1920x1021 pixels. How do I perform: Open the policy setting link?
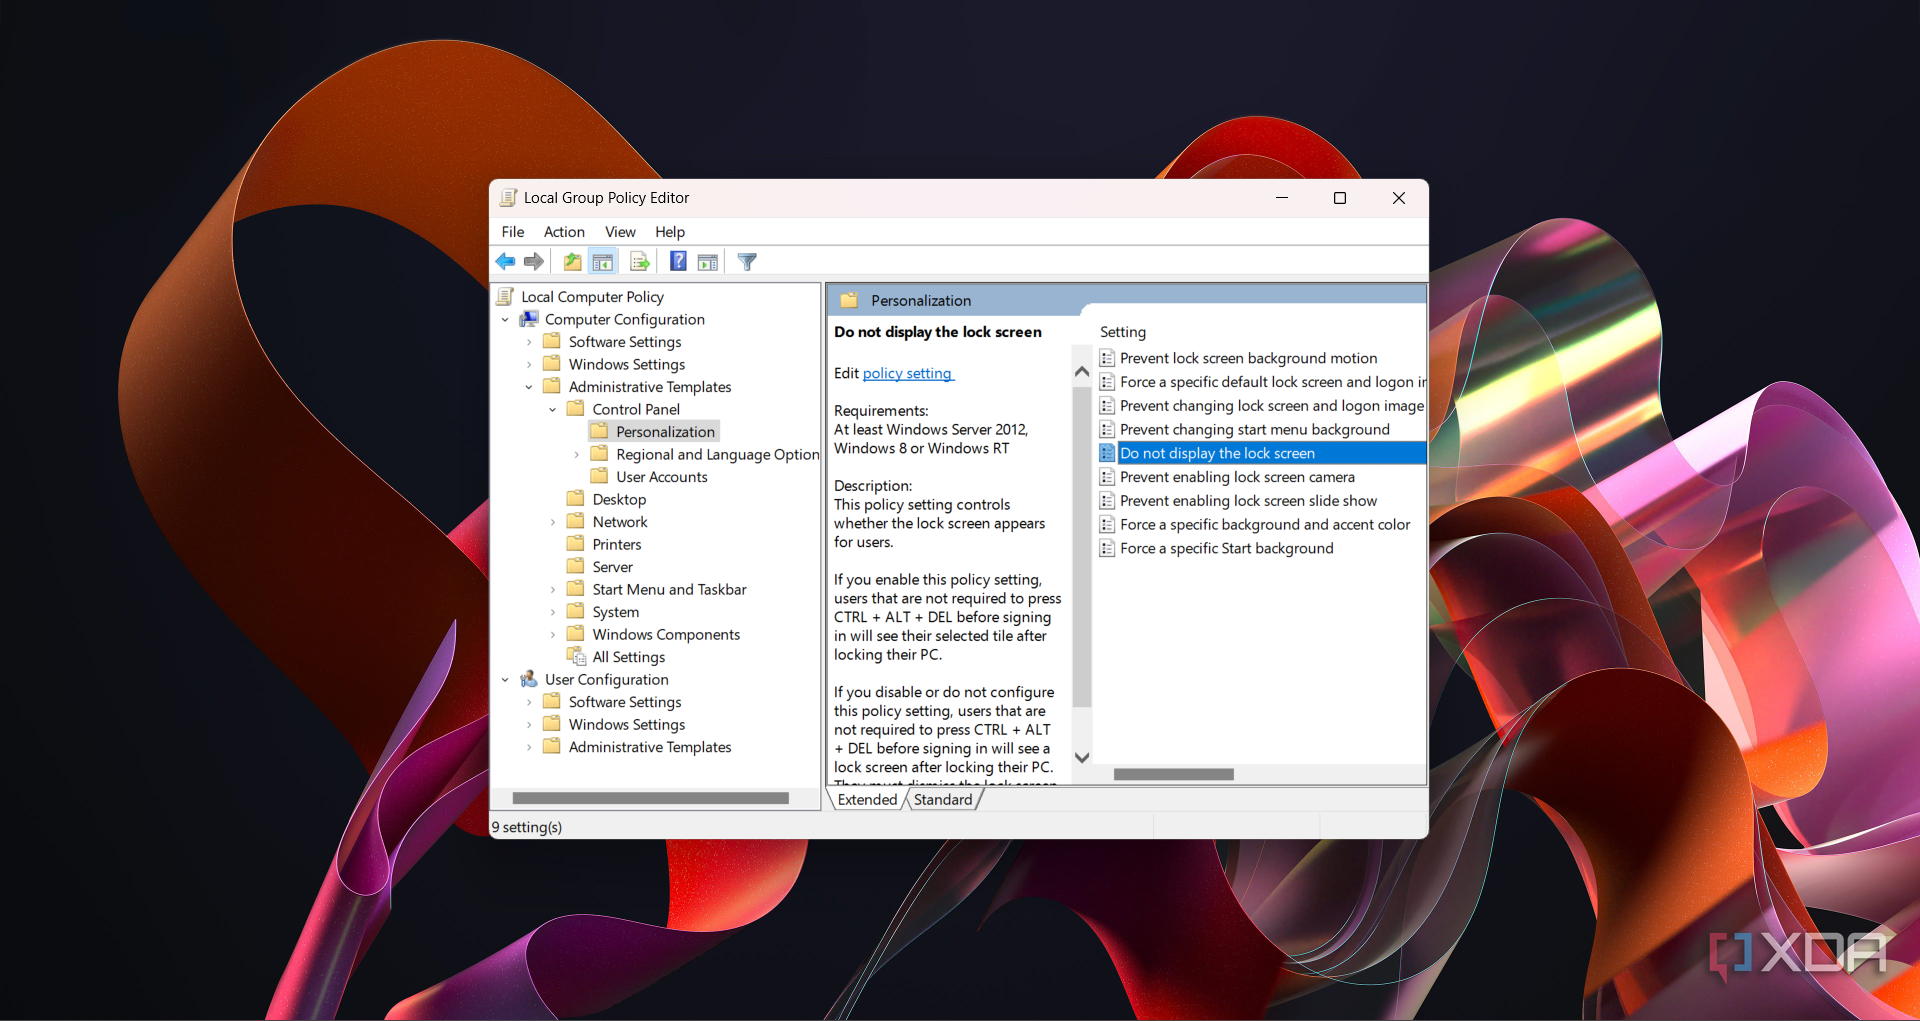tap(907, 373)
